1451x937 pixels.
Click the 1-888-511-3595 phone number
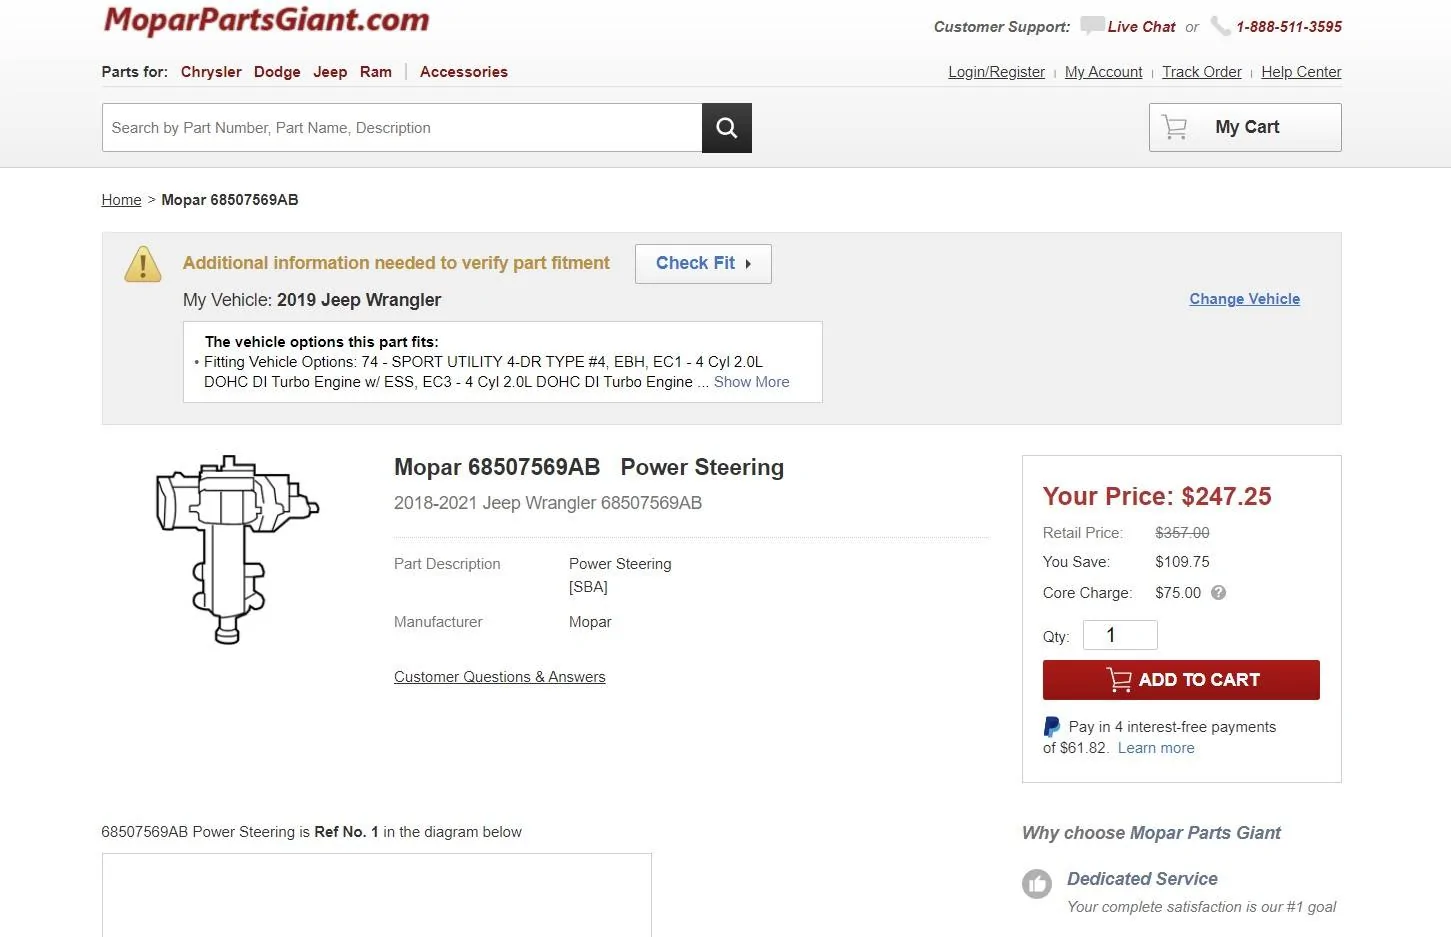pos(1289,27)
